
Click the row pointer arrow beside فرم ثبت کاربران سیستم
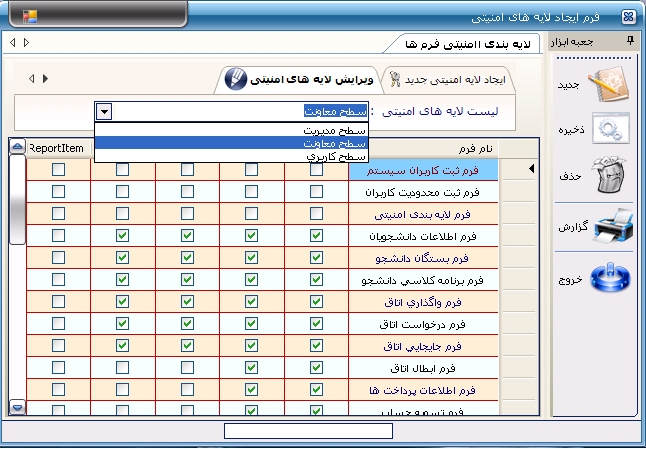pyautogui.click(x=531, y=168)
